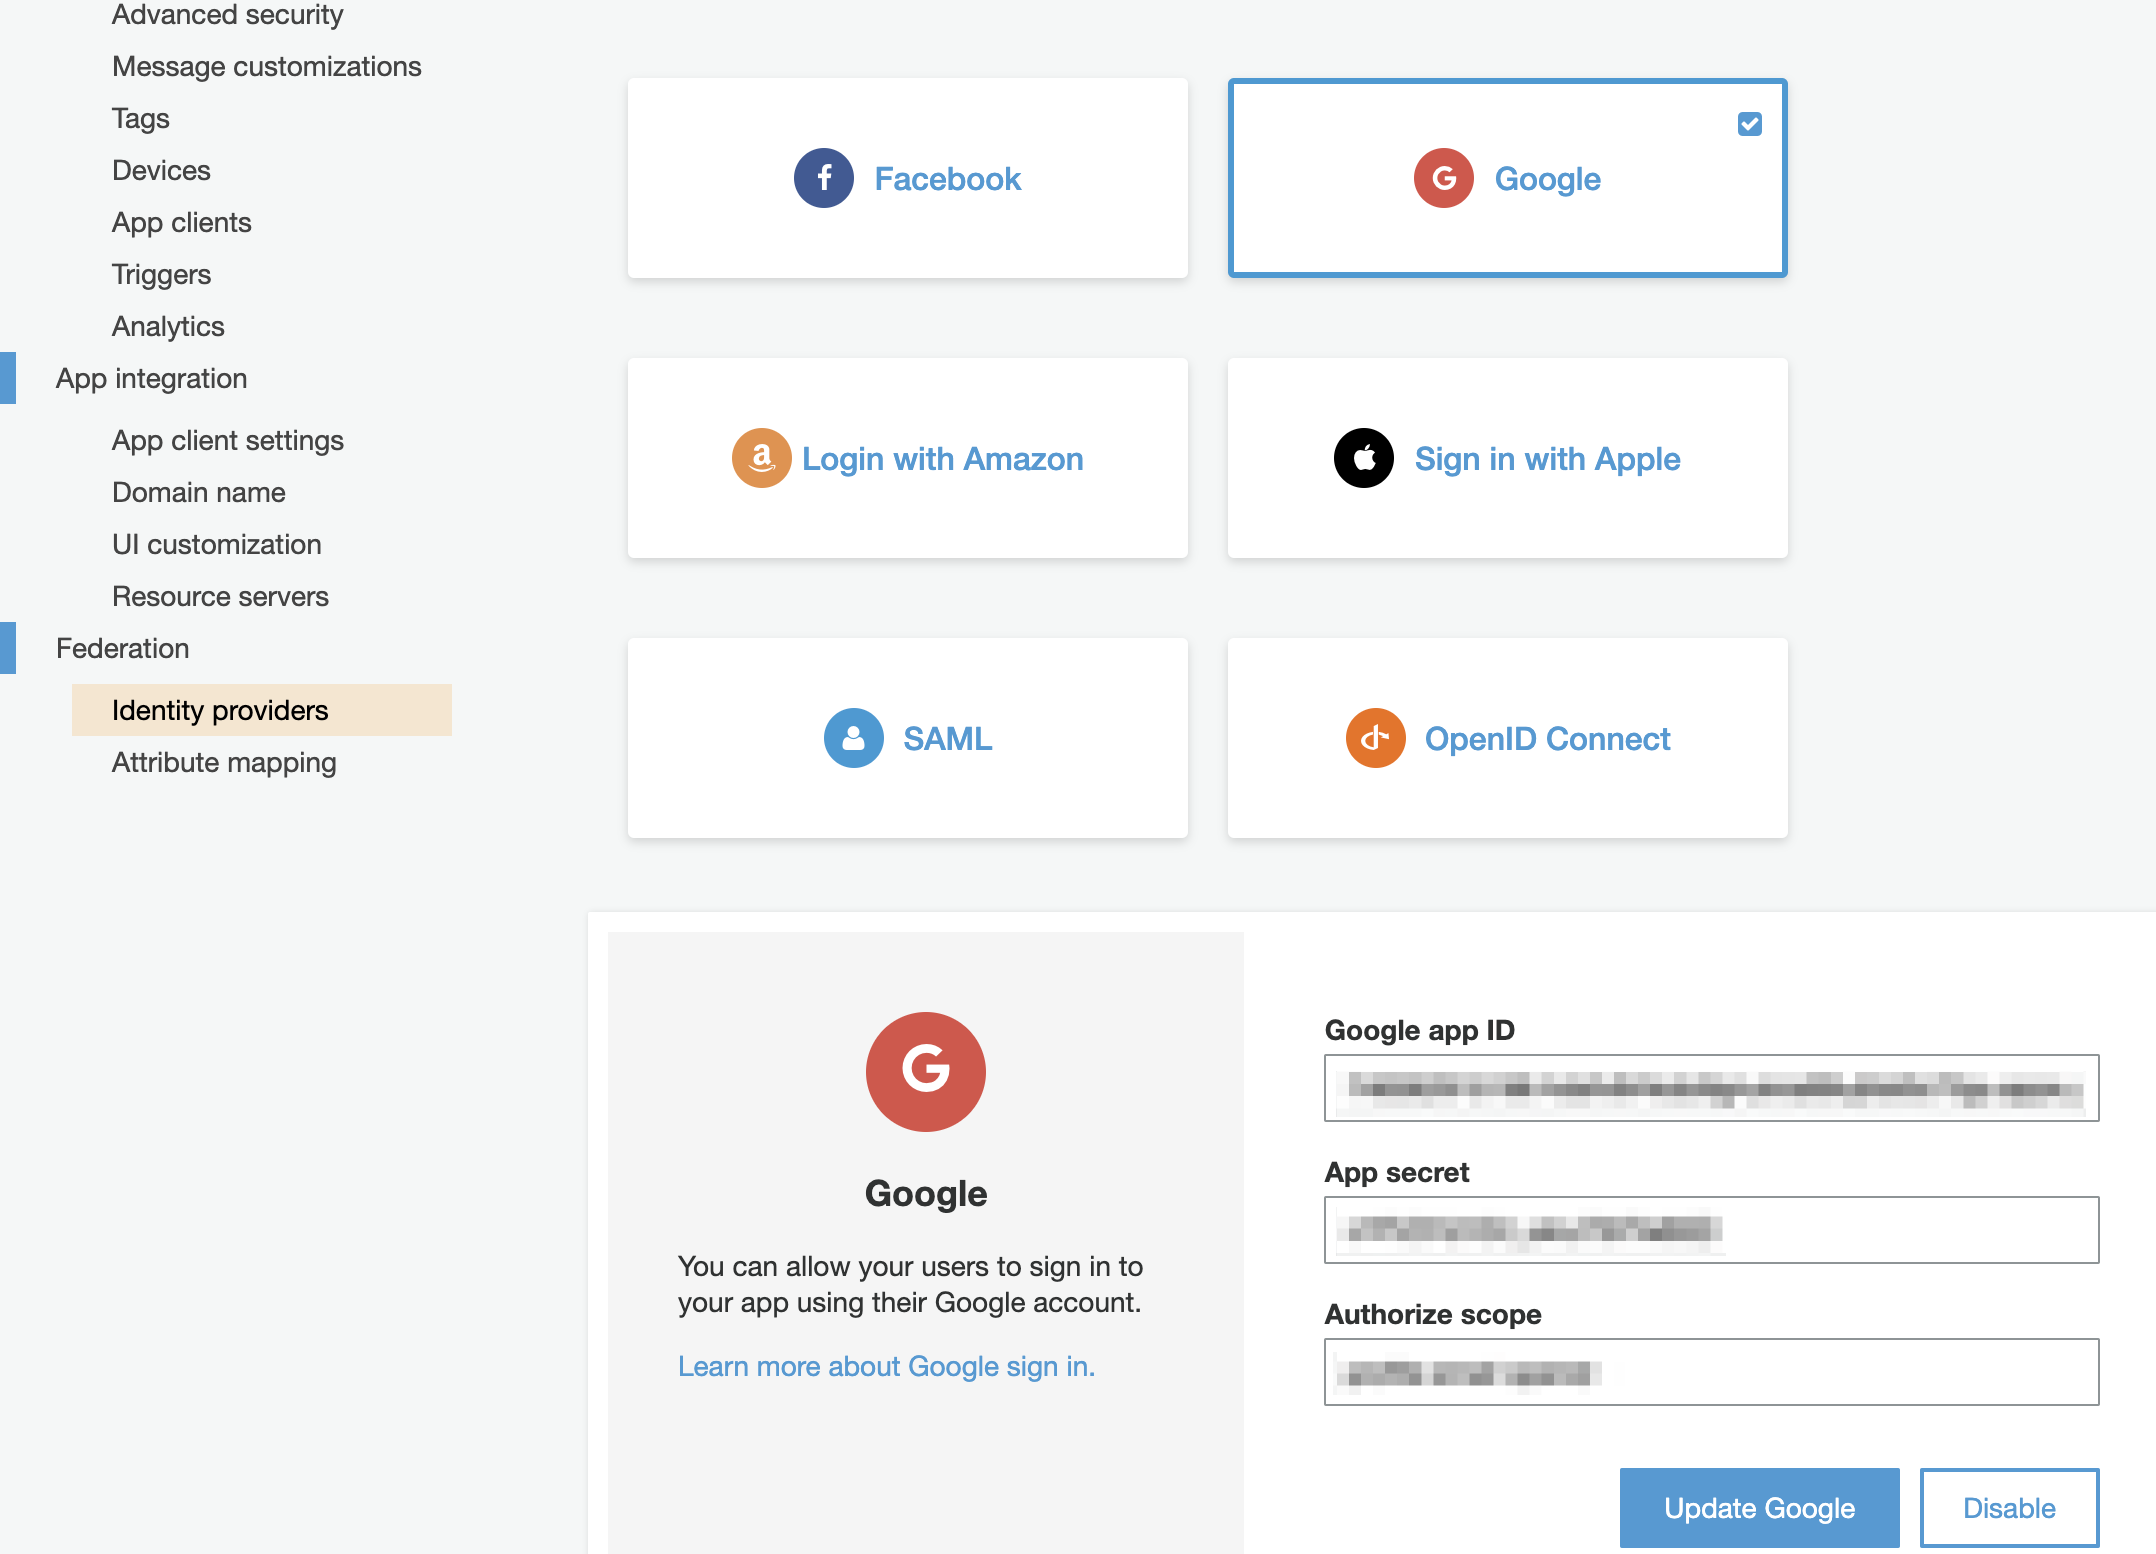
Task: Click the Disable button
Action: click(x=2008, y=1507)
